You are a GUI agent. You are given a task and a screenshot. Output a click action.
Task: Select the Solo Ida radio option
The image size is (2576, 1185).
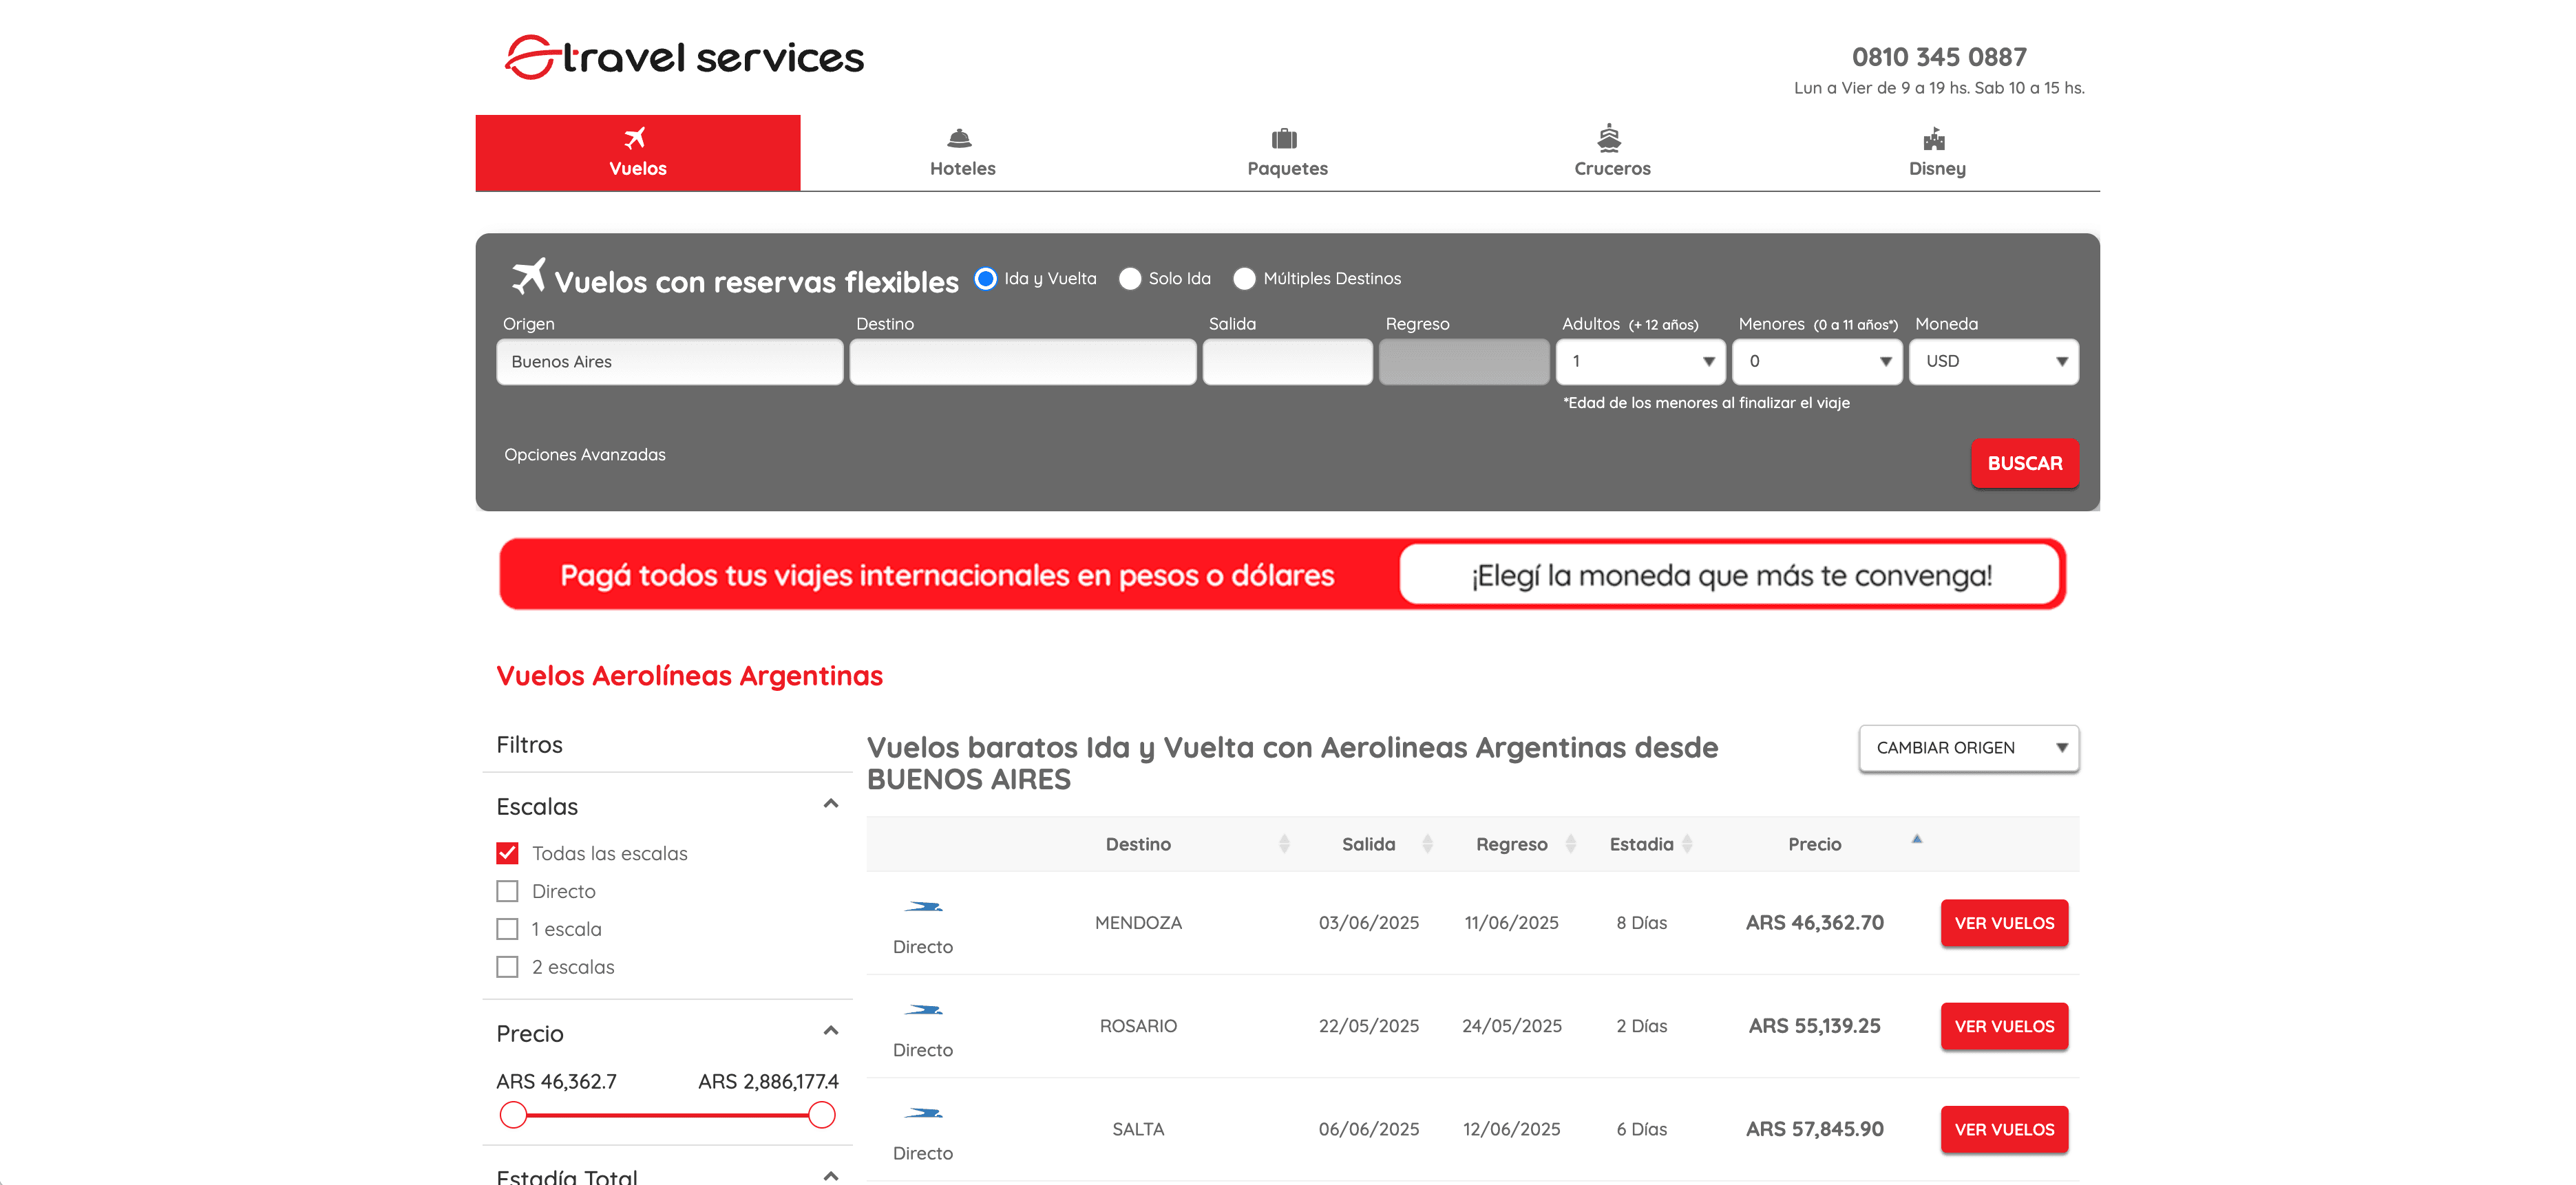tap(1130, 279)
